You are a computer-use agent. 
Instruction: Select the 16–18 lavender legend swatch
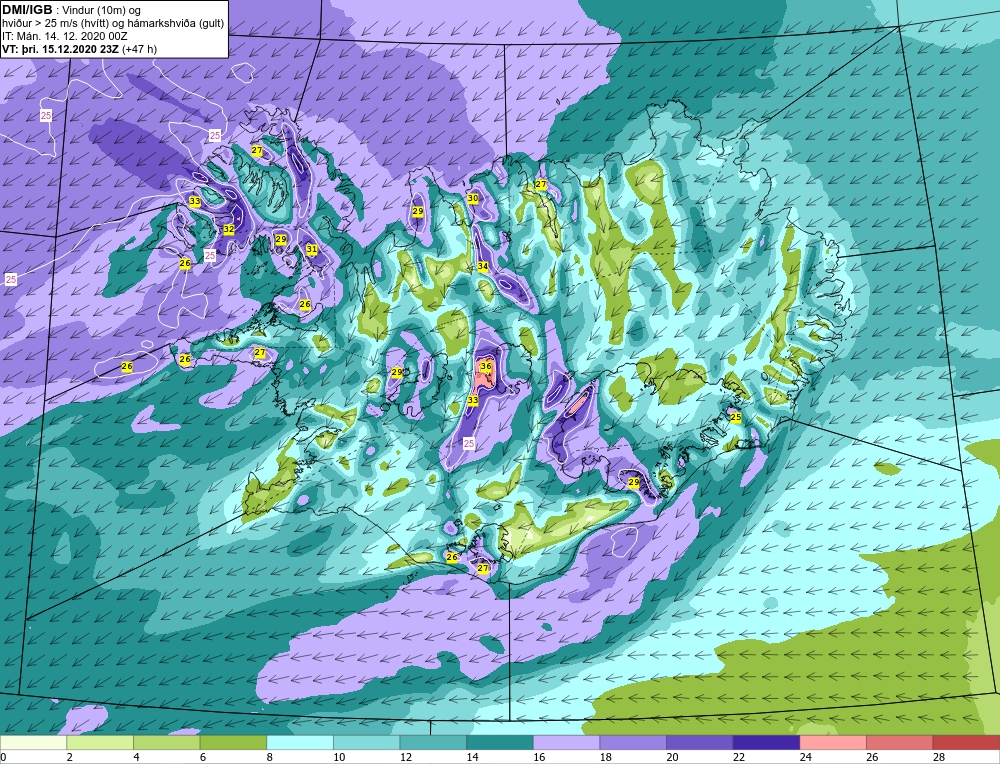[x=566, y=742]
